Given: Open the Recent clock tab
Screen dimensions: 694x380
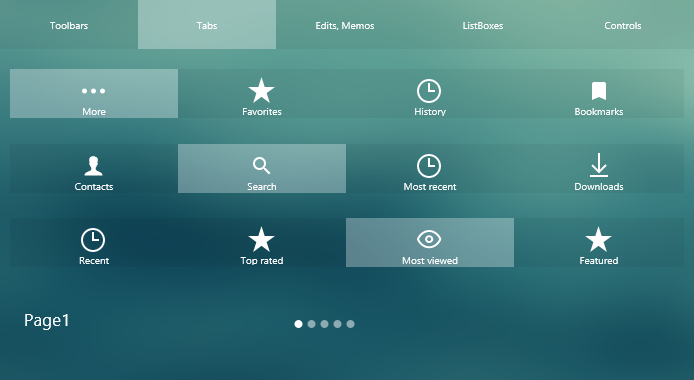Looking at the screenshot, I should pos(94,242).
